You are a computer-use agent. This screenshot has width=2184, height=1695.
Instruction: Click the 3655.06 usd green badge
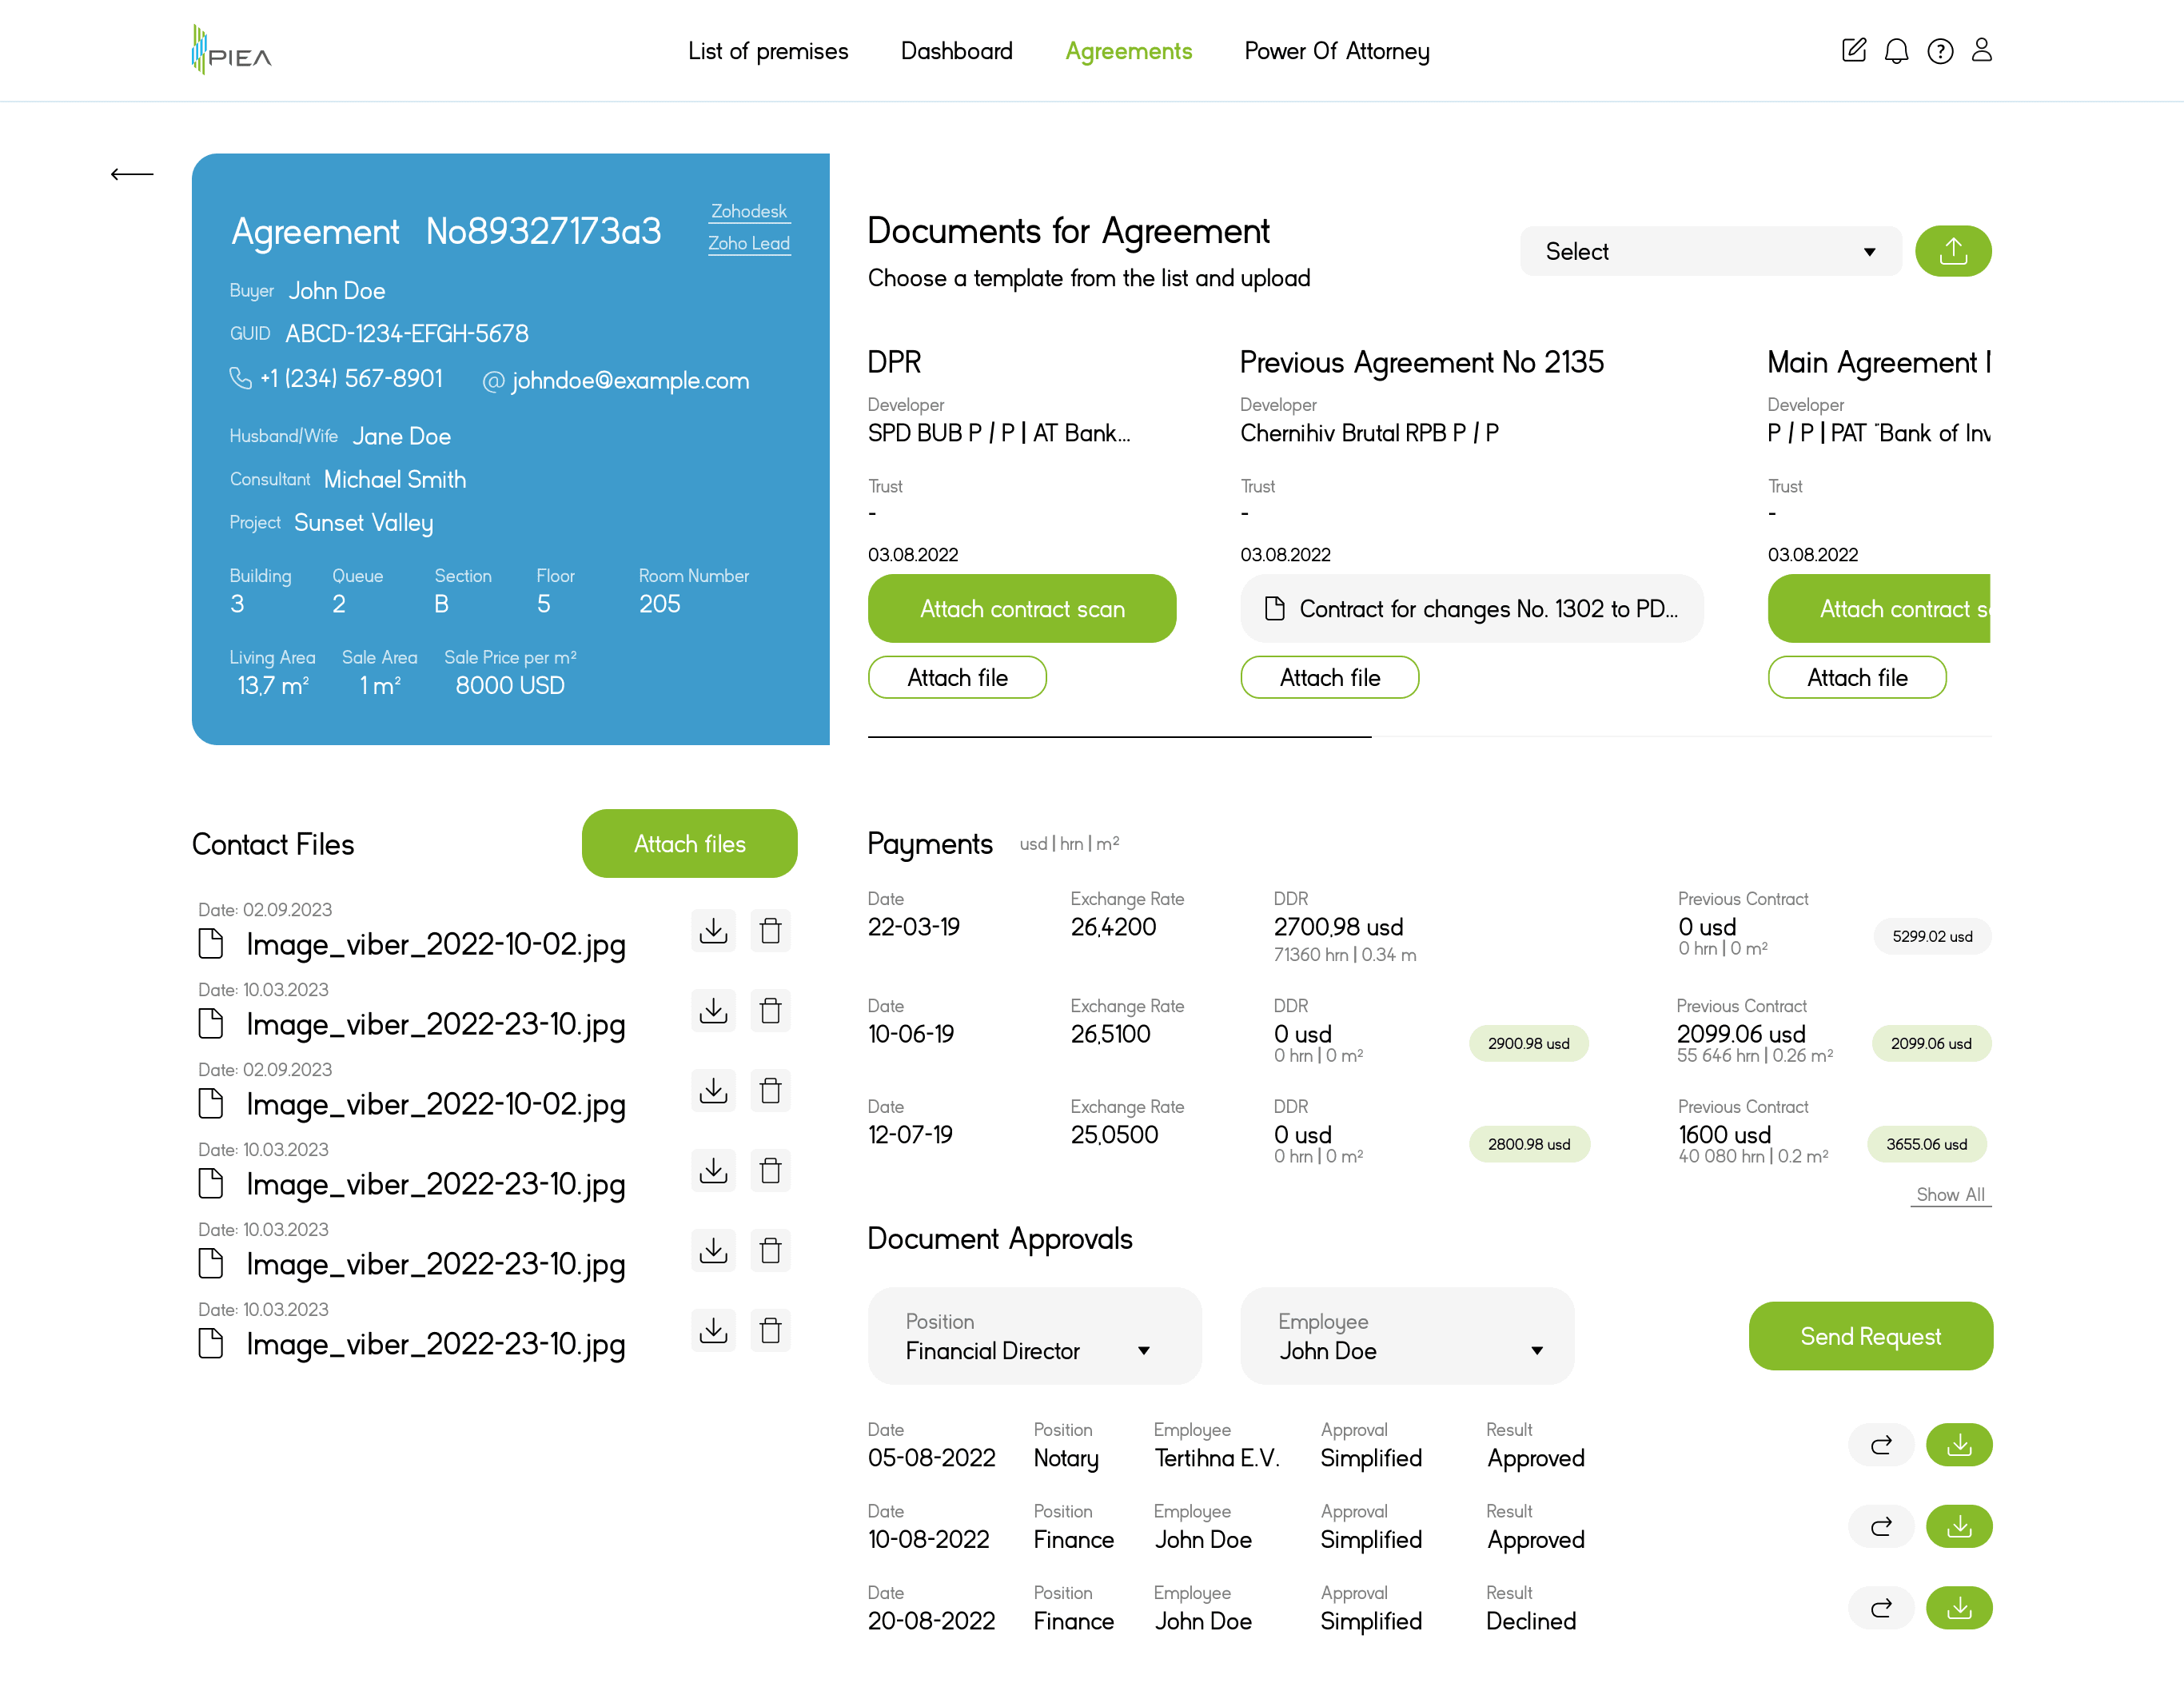point(1926,1144)
